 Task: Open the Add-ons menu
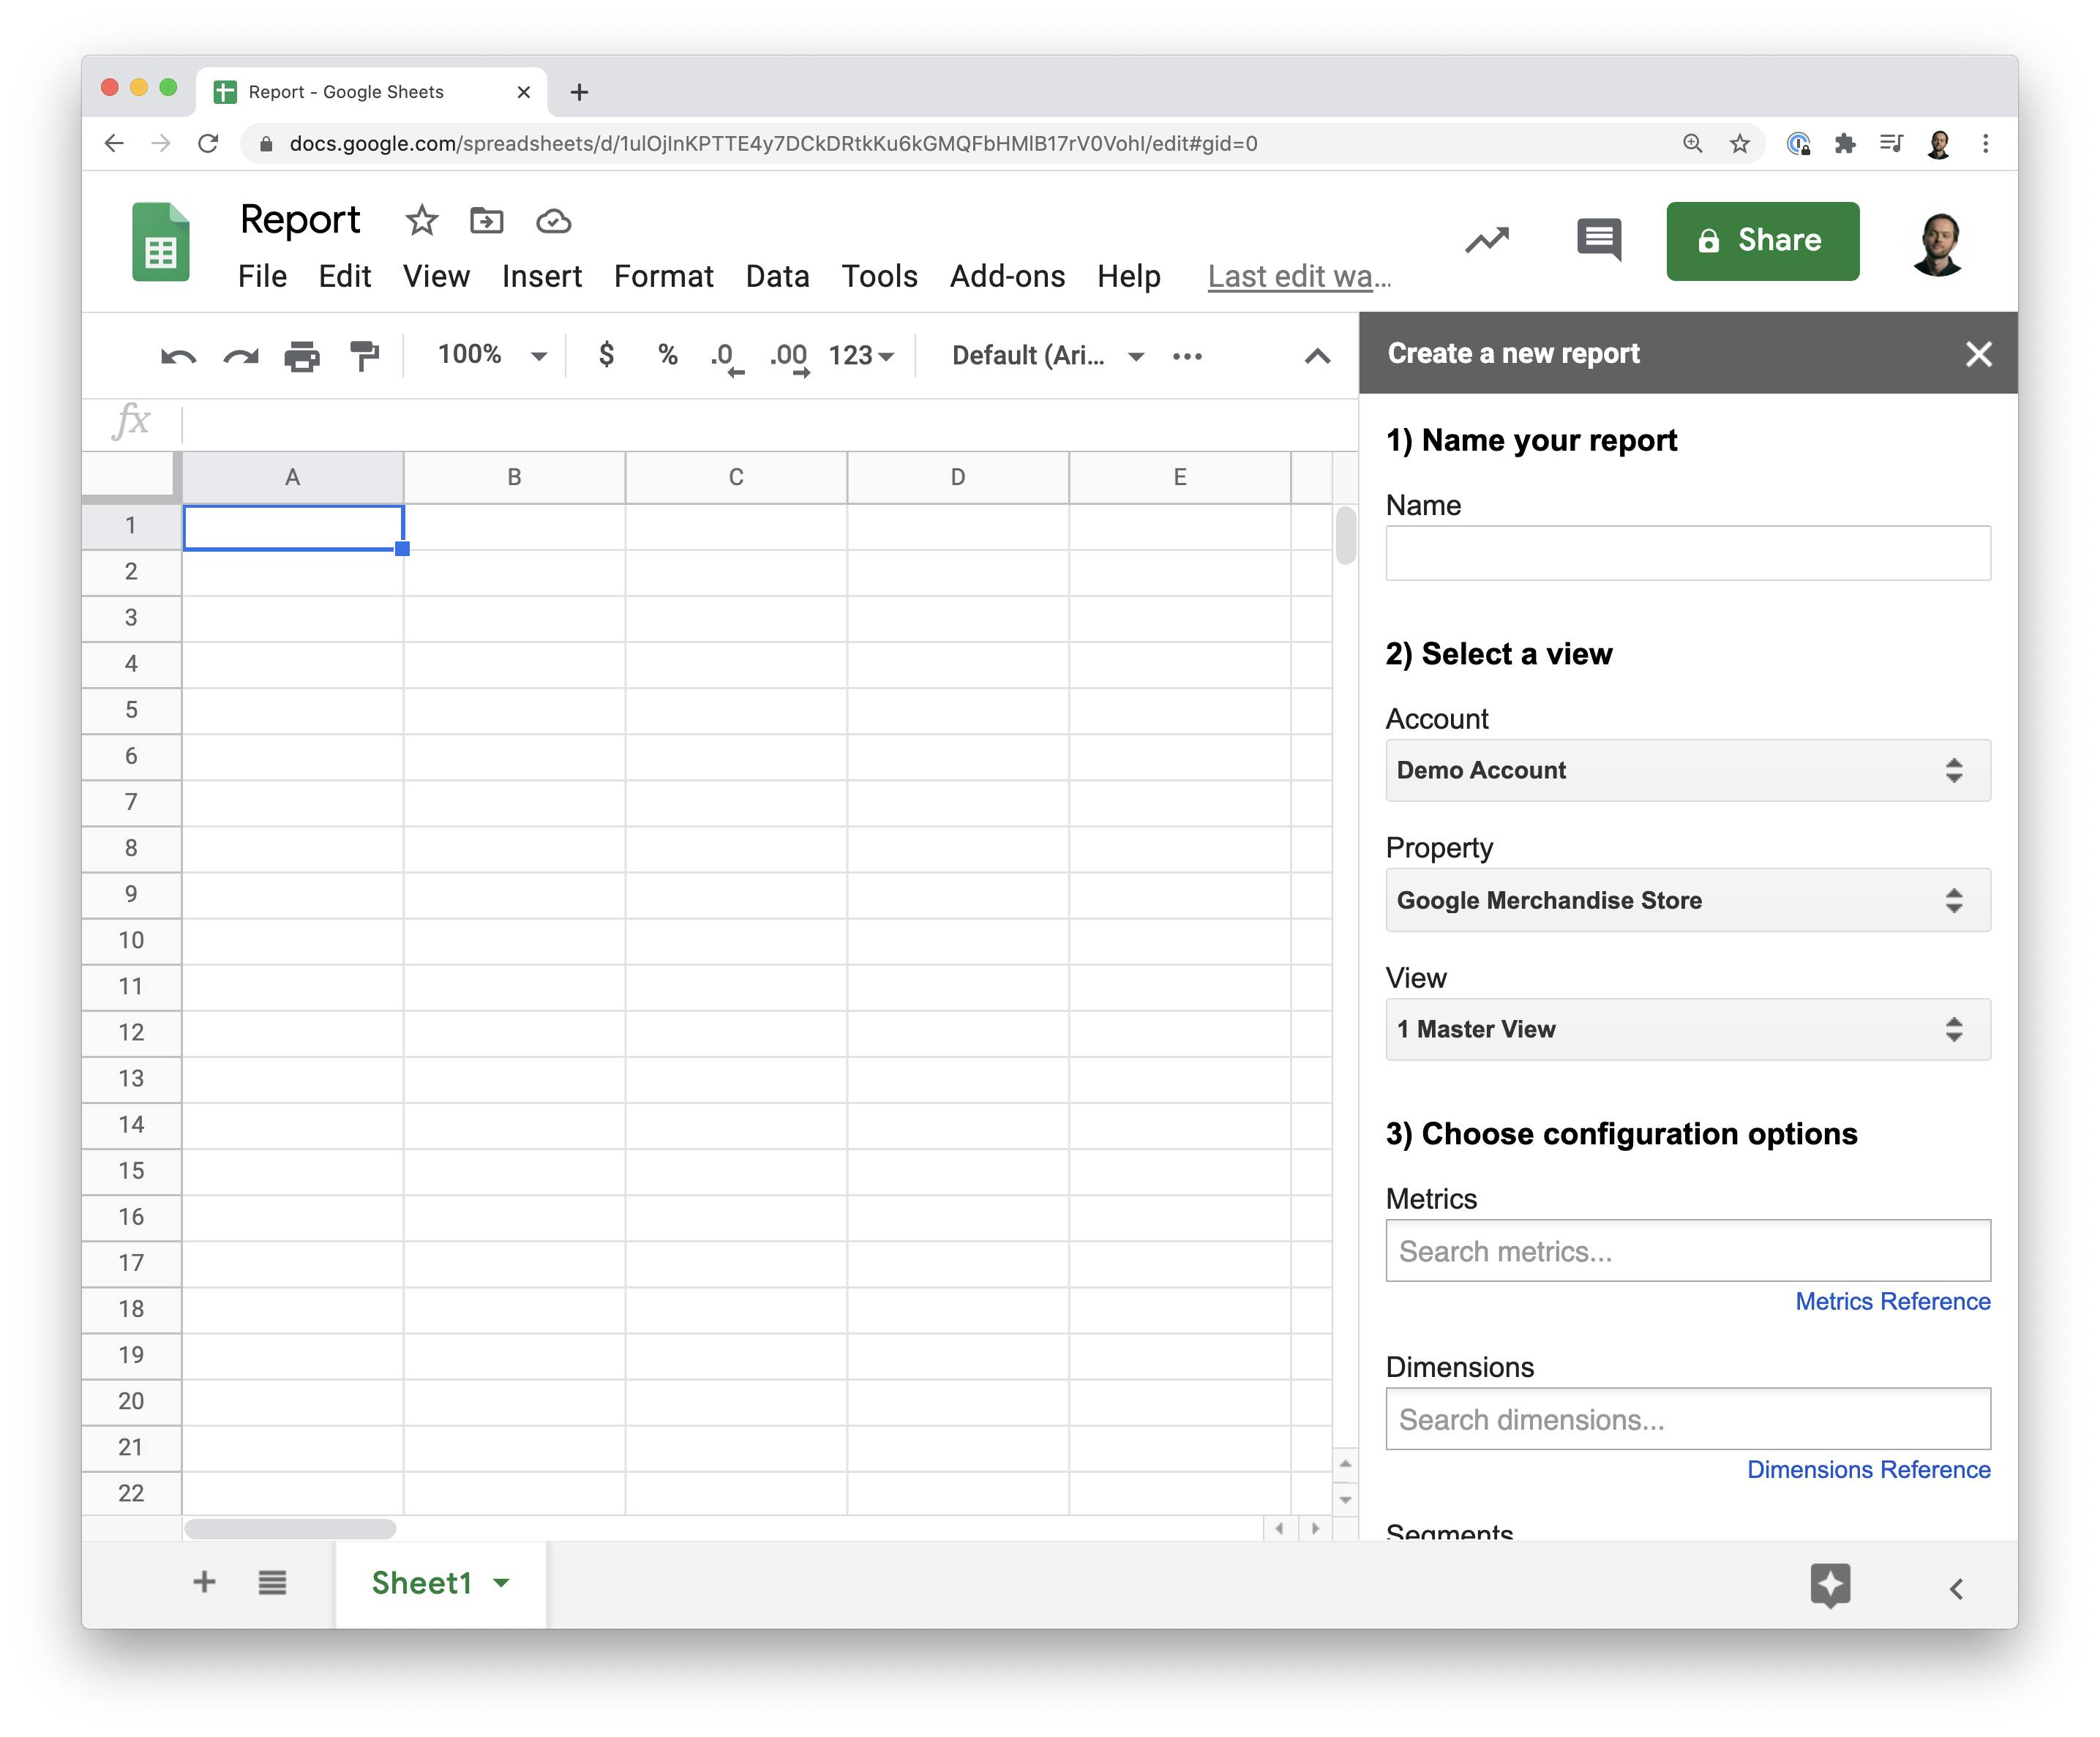(x=1007, y=276)
